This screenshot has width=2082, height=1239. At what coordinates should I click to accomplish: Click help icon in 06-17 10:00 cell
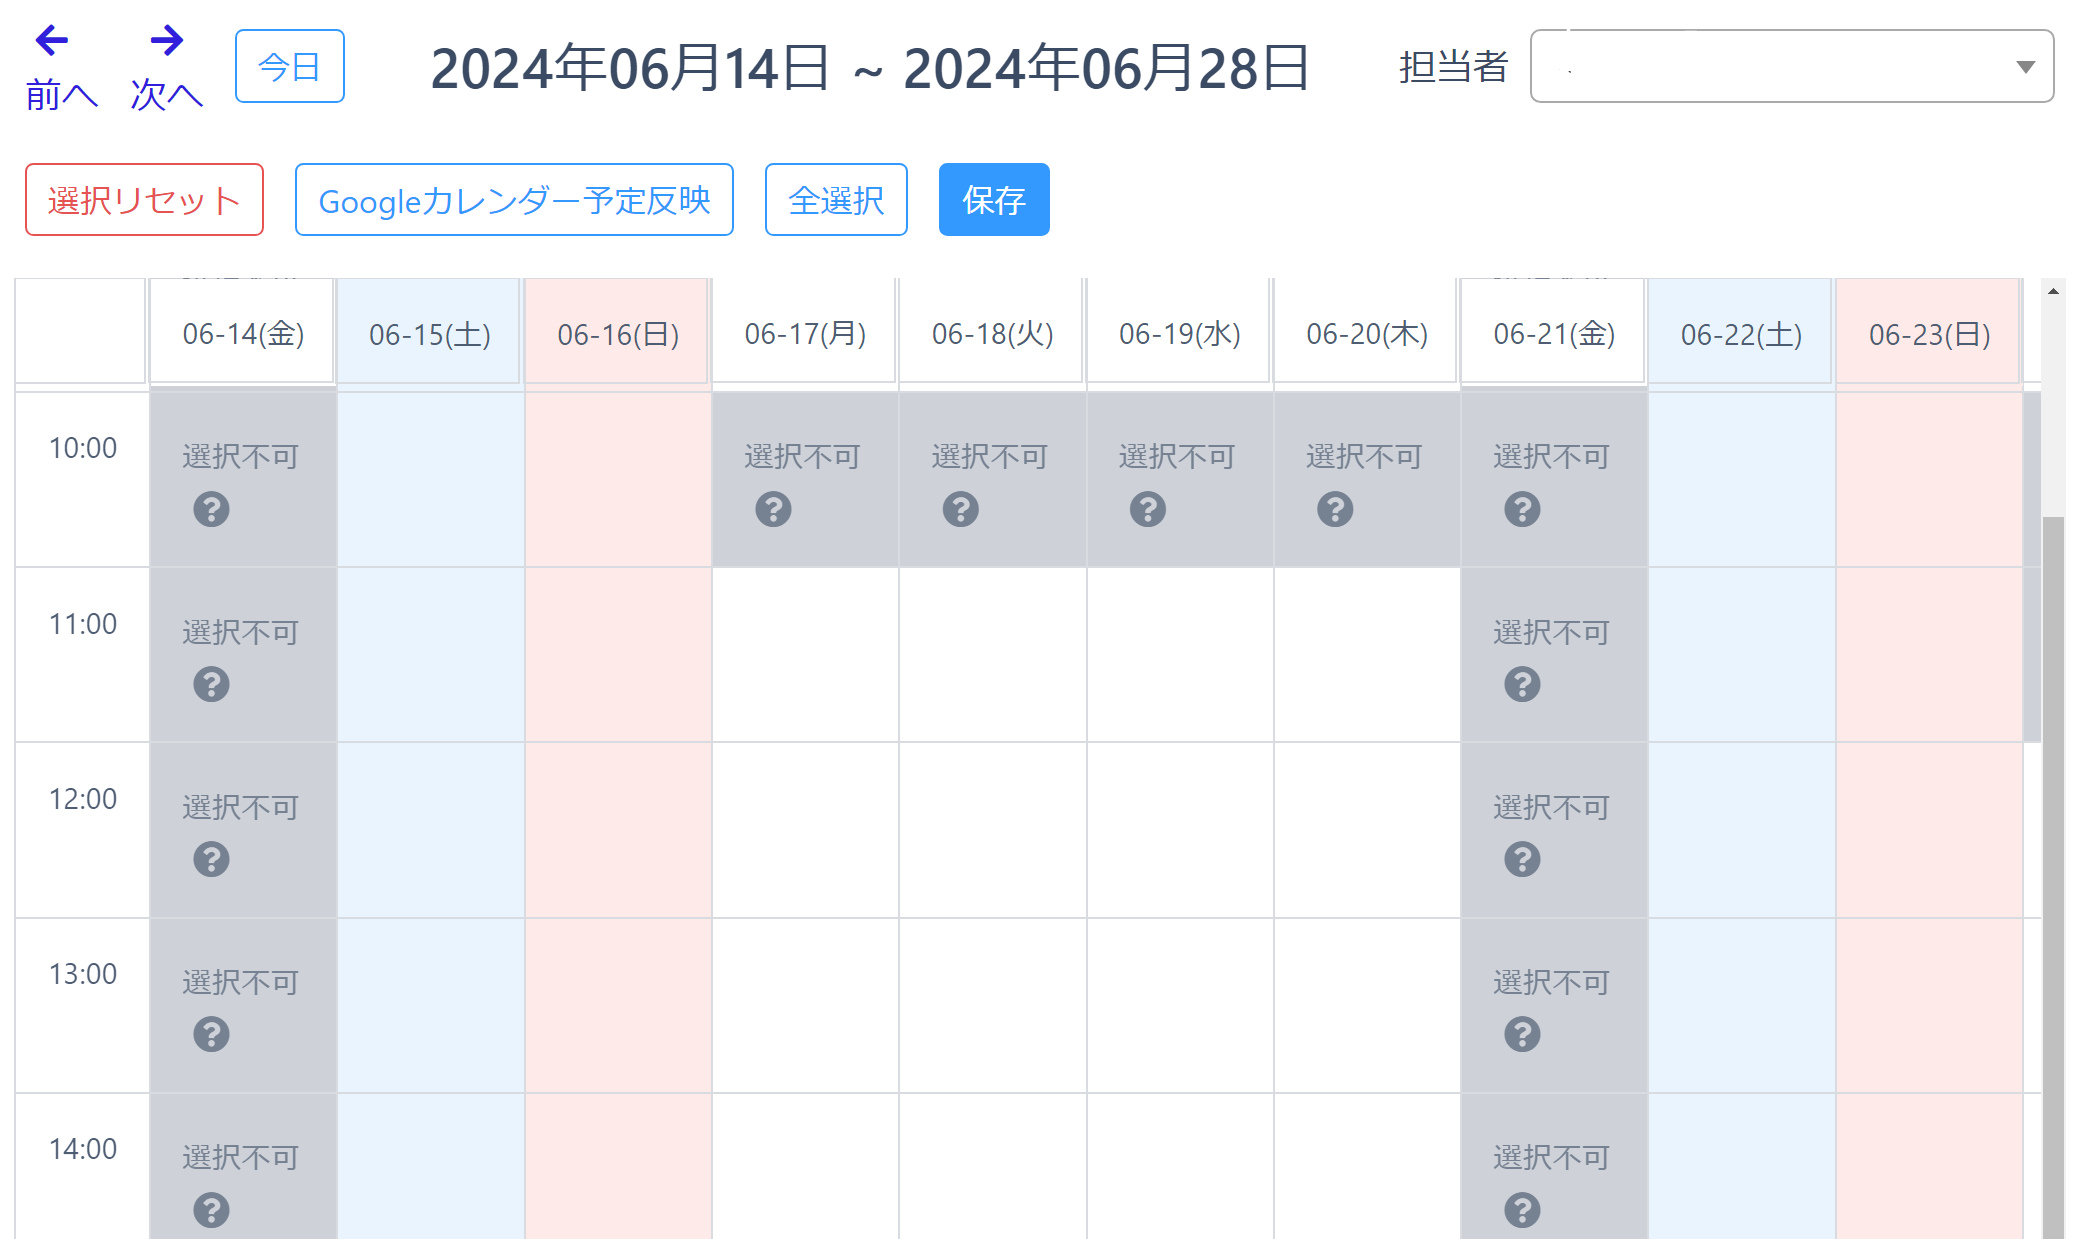[x=773, y=509]
